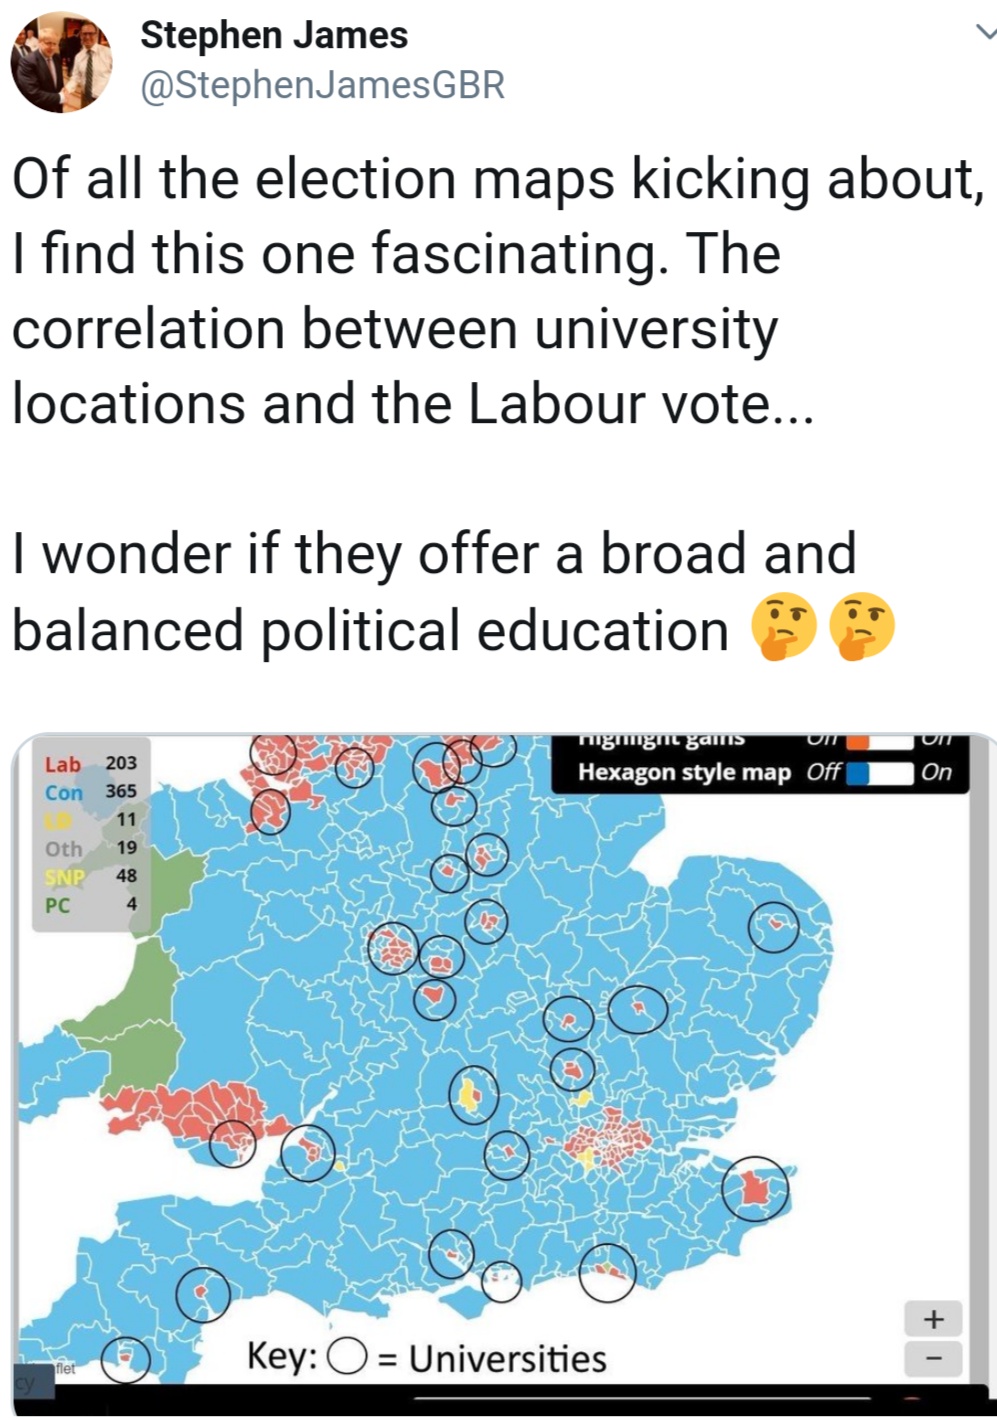Expand the tweet options chevron
Image resolution: width=997 pixels, height=1420 pixels.
click(983, 33)
